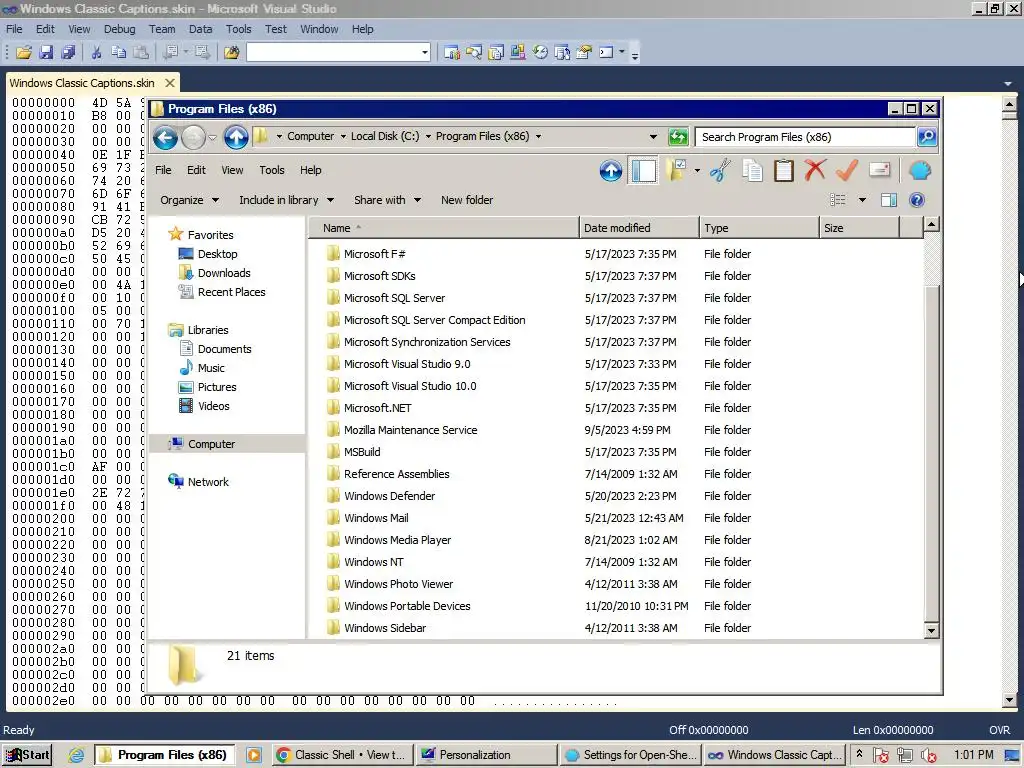Open Folder Options icon in Classic Shell toolbar

677,171
